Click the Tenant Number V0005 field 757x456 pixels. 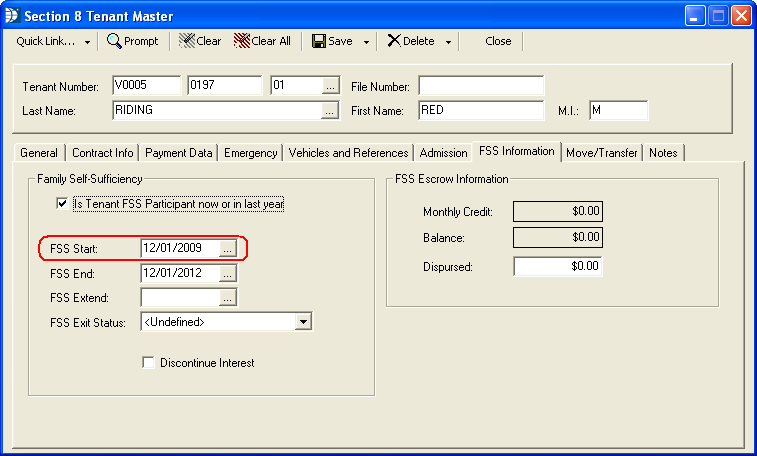(147, 85)
